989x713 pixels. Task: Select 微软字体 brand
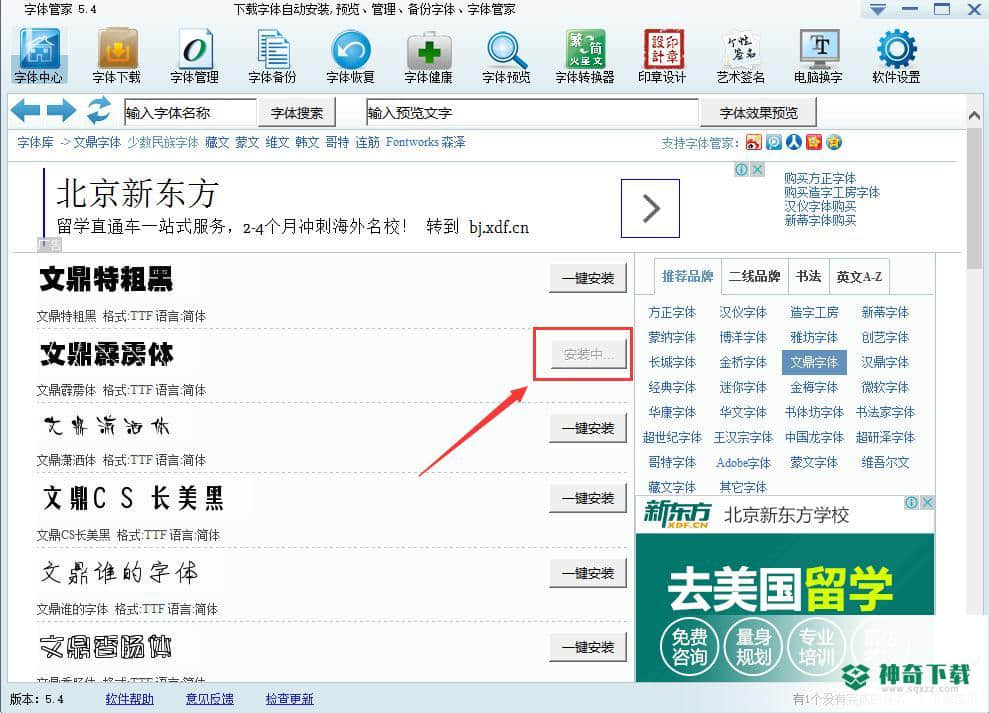[885, 387]
